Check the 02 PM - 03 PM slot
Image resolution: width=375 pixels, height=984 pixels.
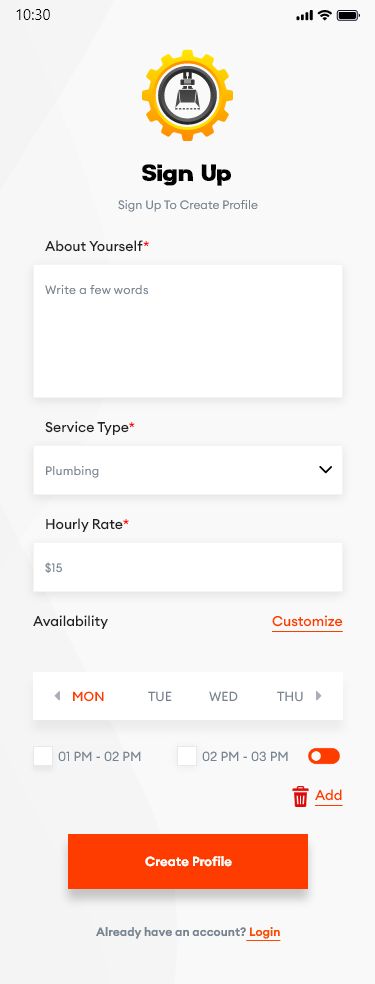(x=187, y=756)
